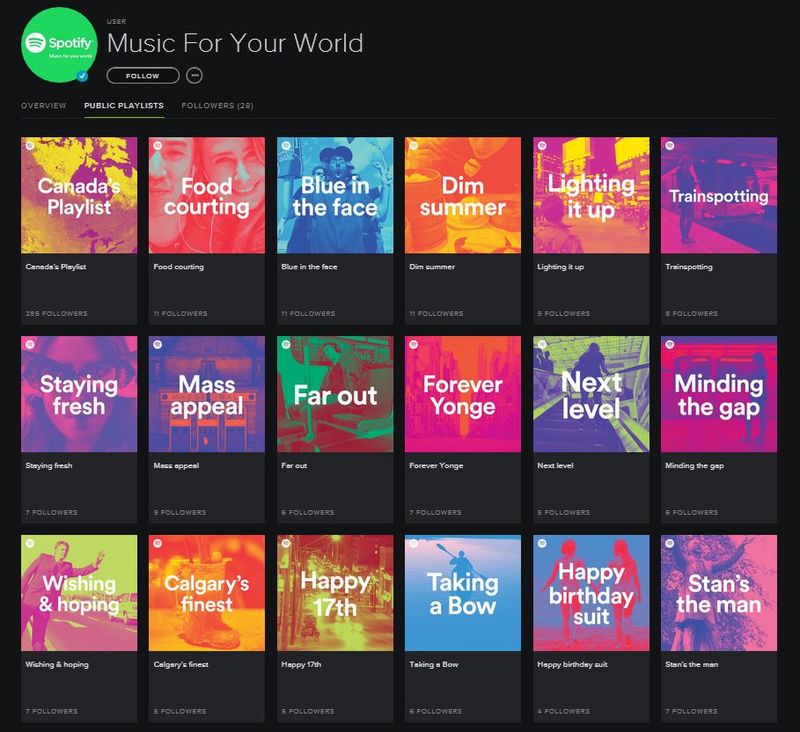Click the verified checkmark badge on avatar
Screen dimensions: 800x732
coord(82,76)
